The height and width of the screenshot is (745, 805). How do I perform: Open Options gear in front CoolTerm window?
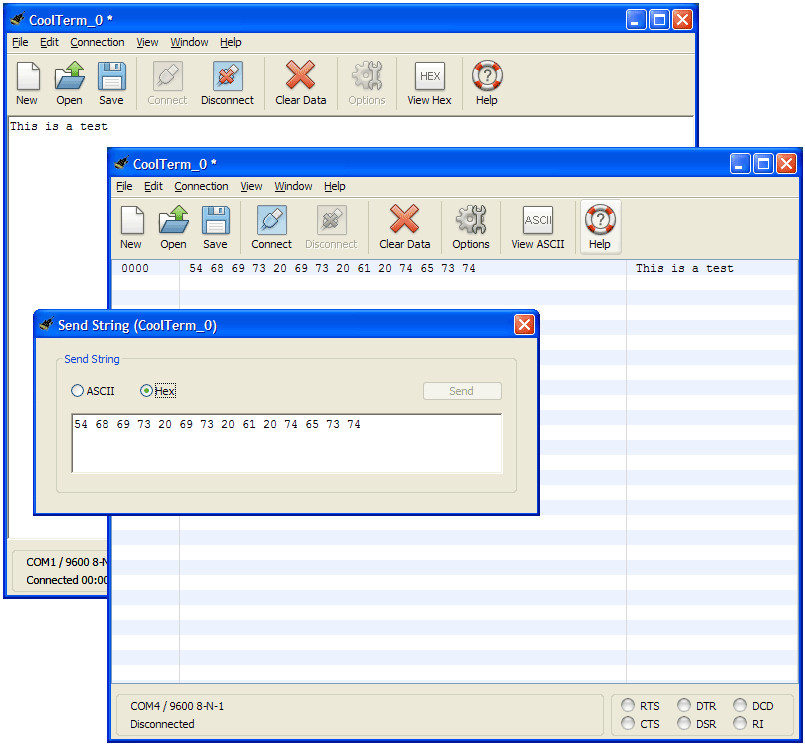tap(471, 220)
